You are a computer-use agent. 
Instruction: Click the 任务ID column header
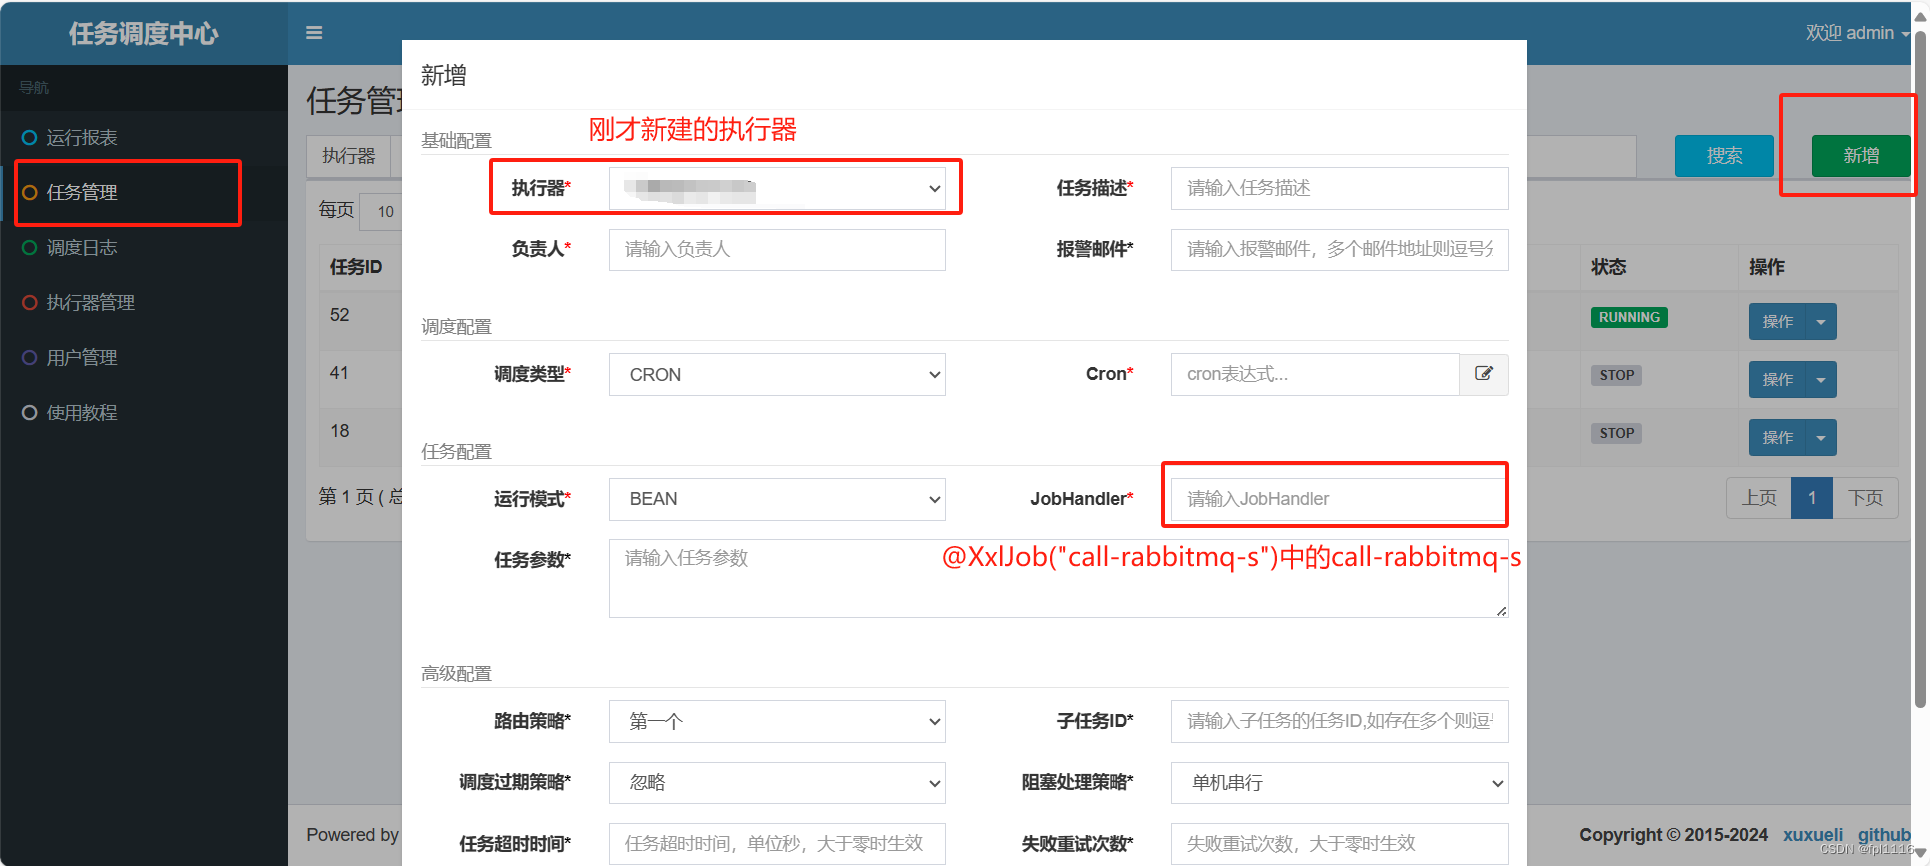tap(356, 267)
